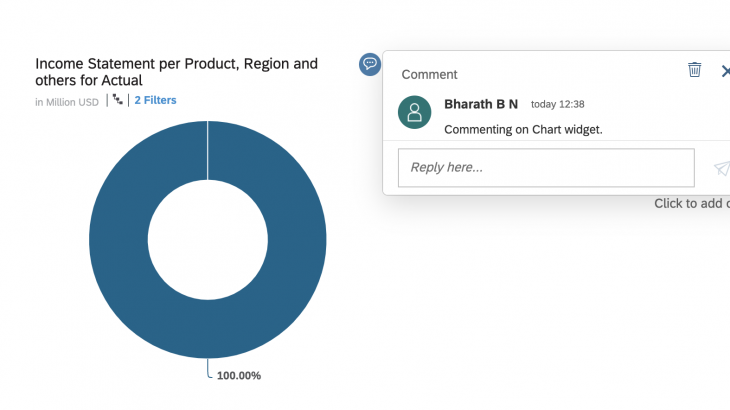Send the reply with the paper plane icon
This screenshot has height=410, width=730.
click(721, 168)
